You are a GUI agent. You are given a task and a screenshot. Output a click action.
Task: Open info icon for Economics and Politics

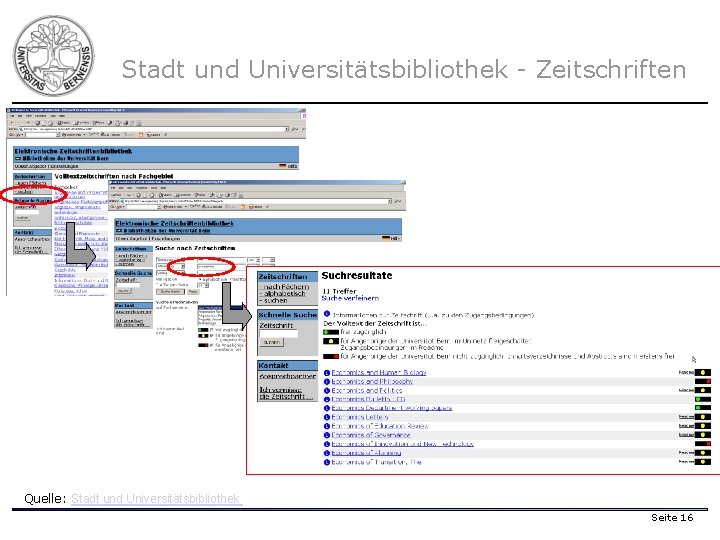click(x=327, y=391)
